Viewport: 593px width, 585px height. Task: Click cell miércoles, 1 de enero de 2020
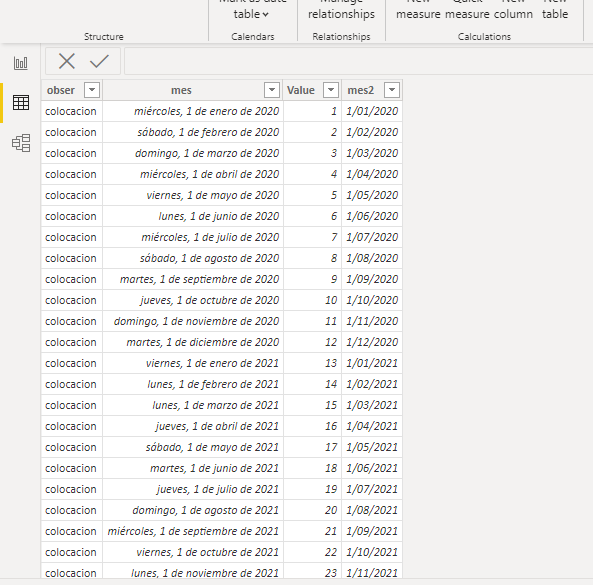pyautogui.click(x=193, y=111)
